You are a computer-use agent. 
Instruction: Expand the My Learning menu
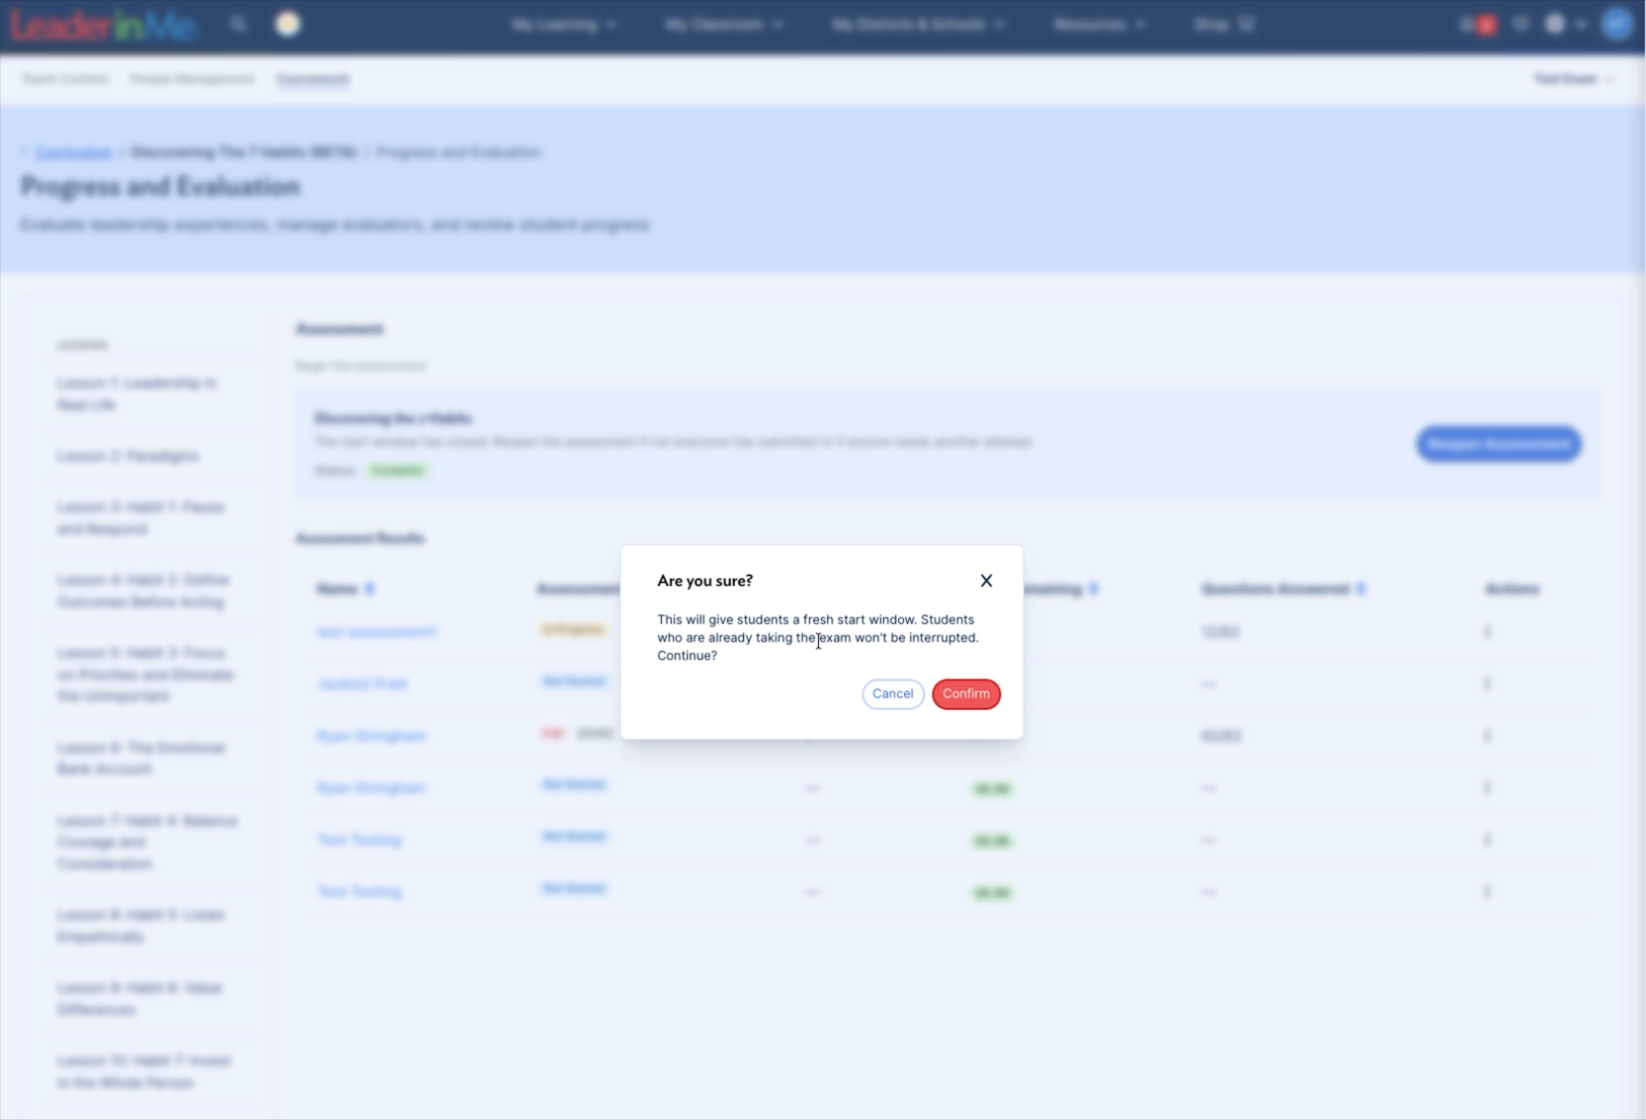564,24
